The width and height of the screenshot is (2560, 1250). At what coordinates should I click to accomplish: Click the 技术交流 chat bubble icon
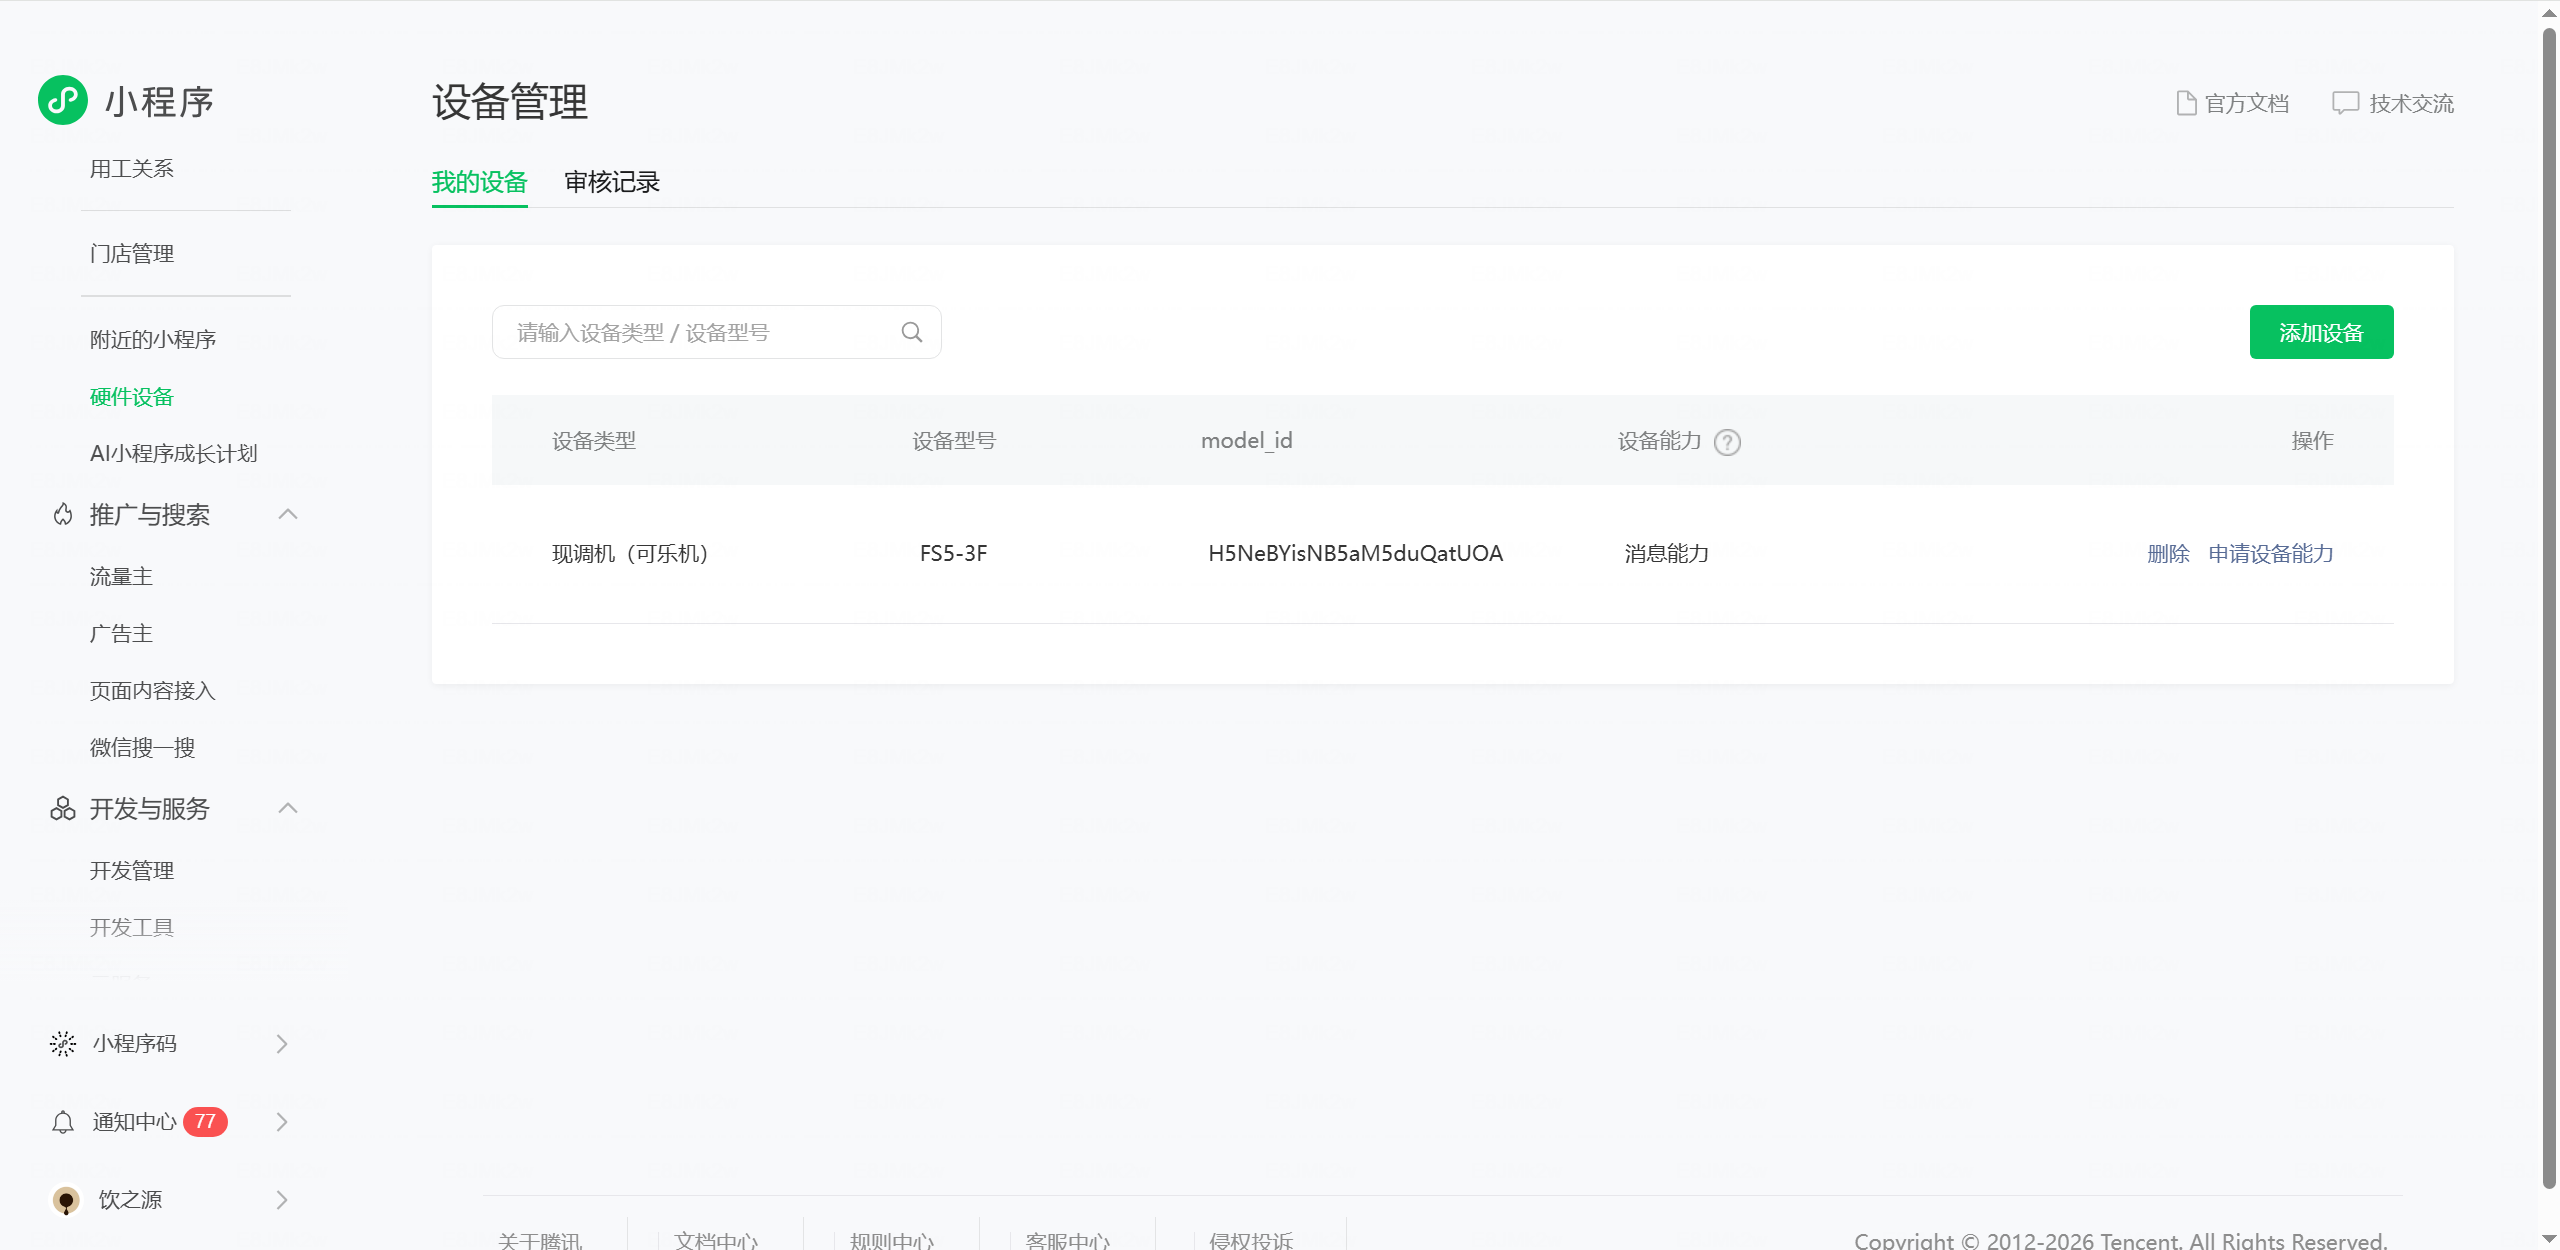pos(2345,103)
